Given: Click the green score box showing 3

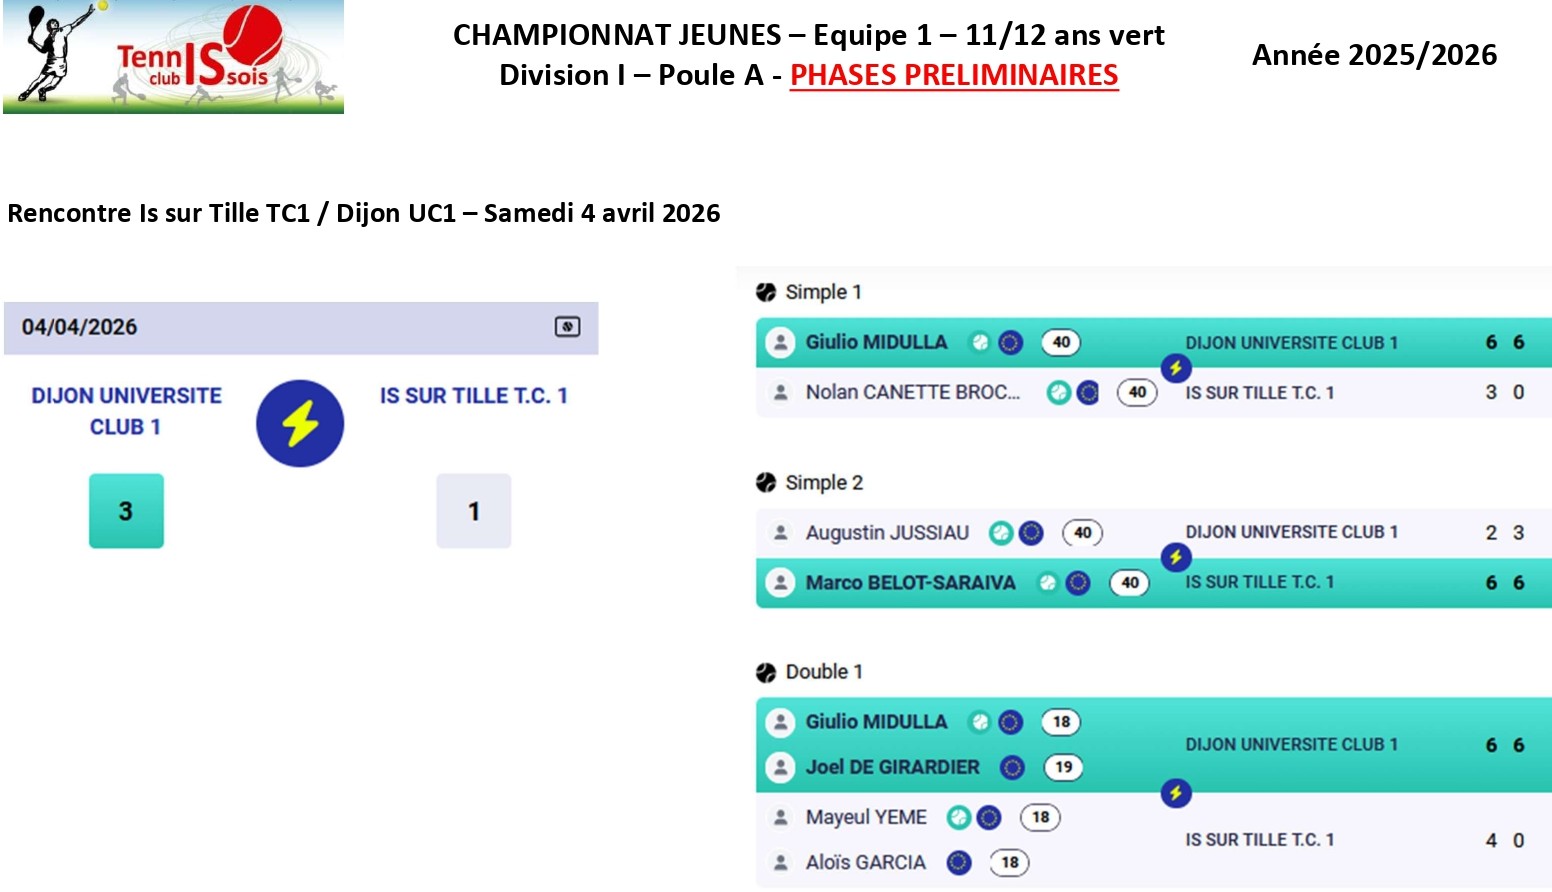Looking at the screenshot, I should pos(126,511).
